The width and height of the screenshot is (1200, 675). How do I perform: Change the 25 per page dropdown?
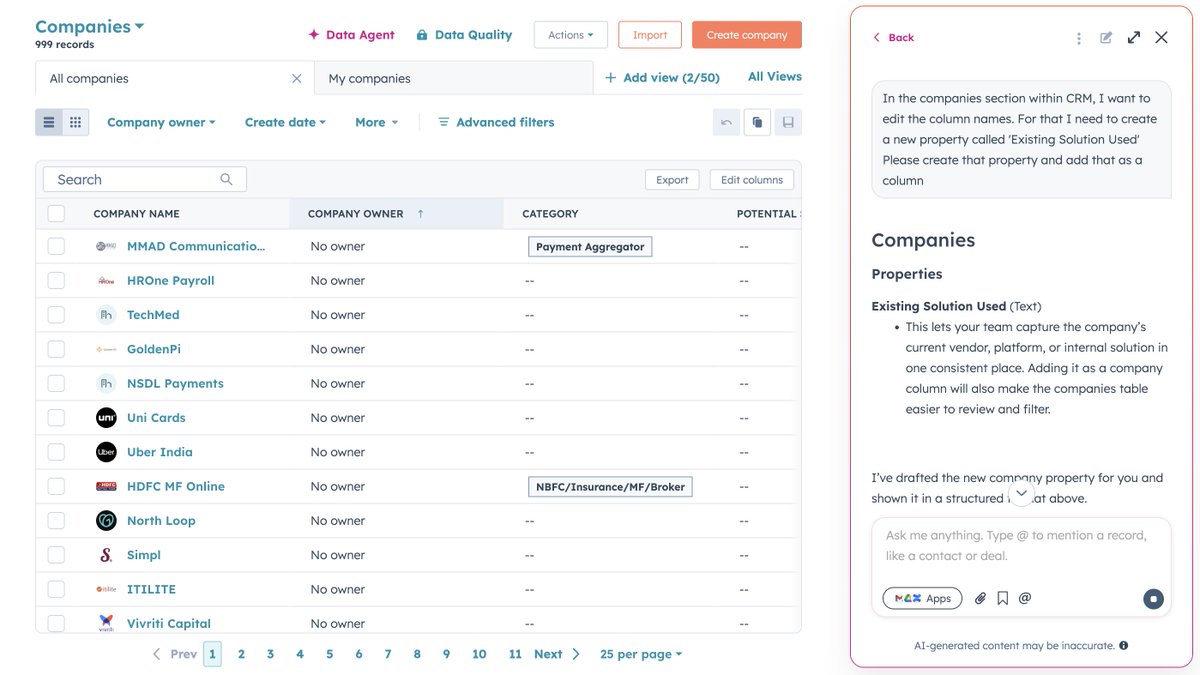click(641, 654)
